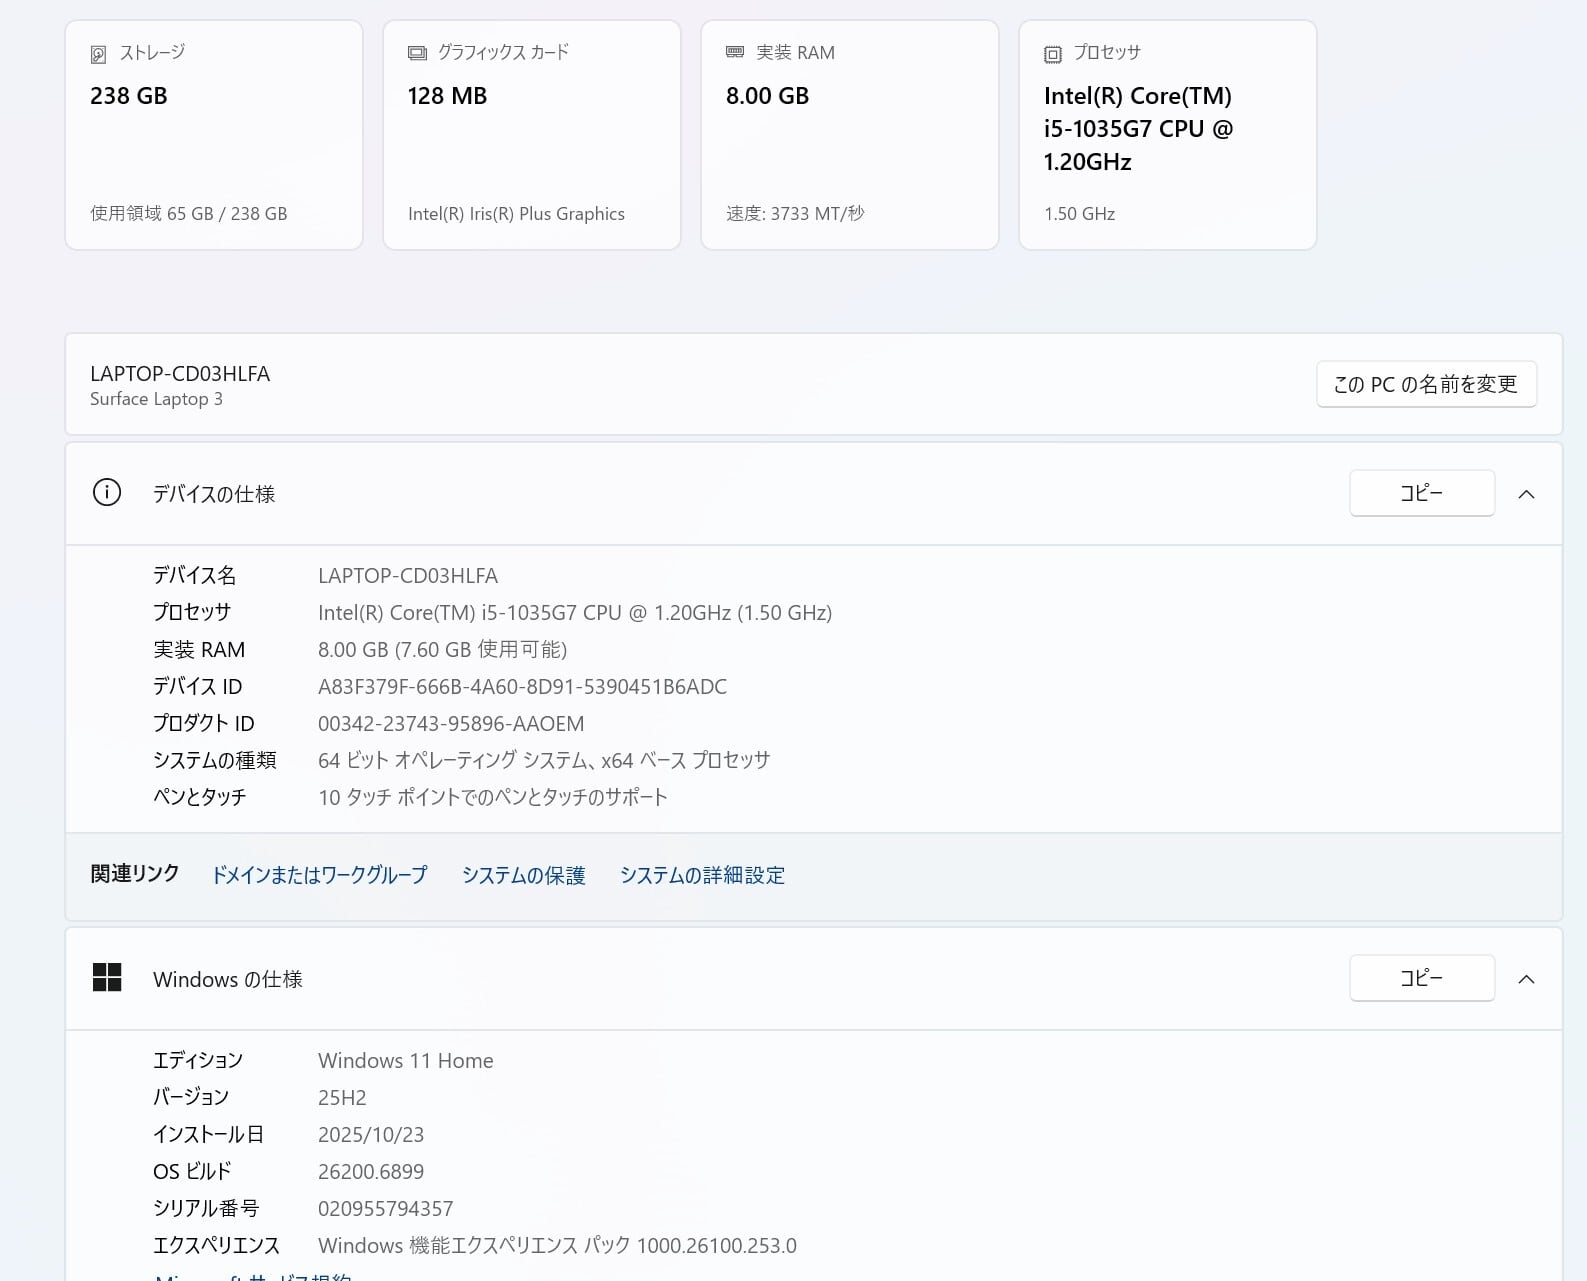Image resolution: width=1587 pixels, height=1281 pixels.
Task: Collapse the デバイスの仕様 section using its chevron
Action: [x=1526, y=494]
